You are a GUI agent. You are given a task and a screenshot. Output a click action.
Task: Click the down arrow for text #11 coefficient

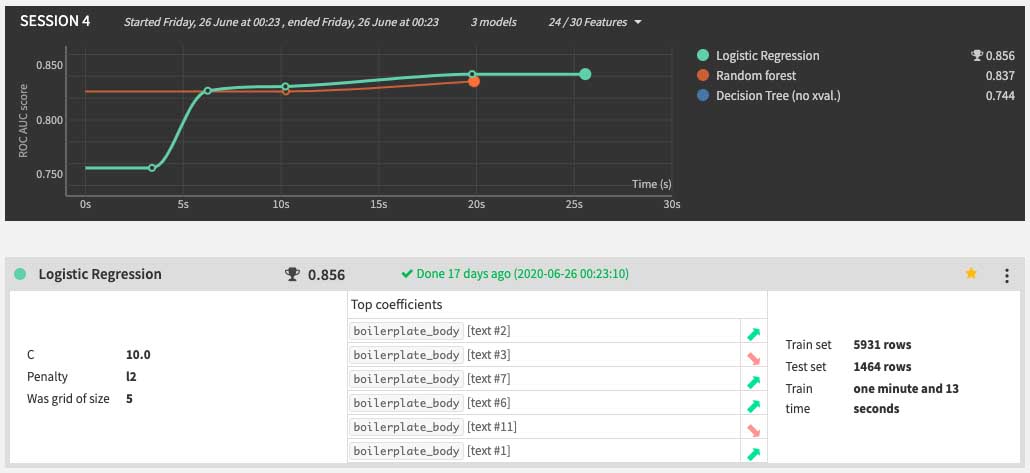click(753, 428)
